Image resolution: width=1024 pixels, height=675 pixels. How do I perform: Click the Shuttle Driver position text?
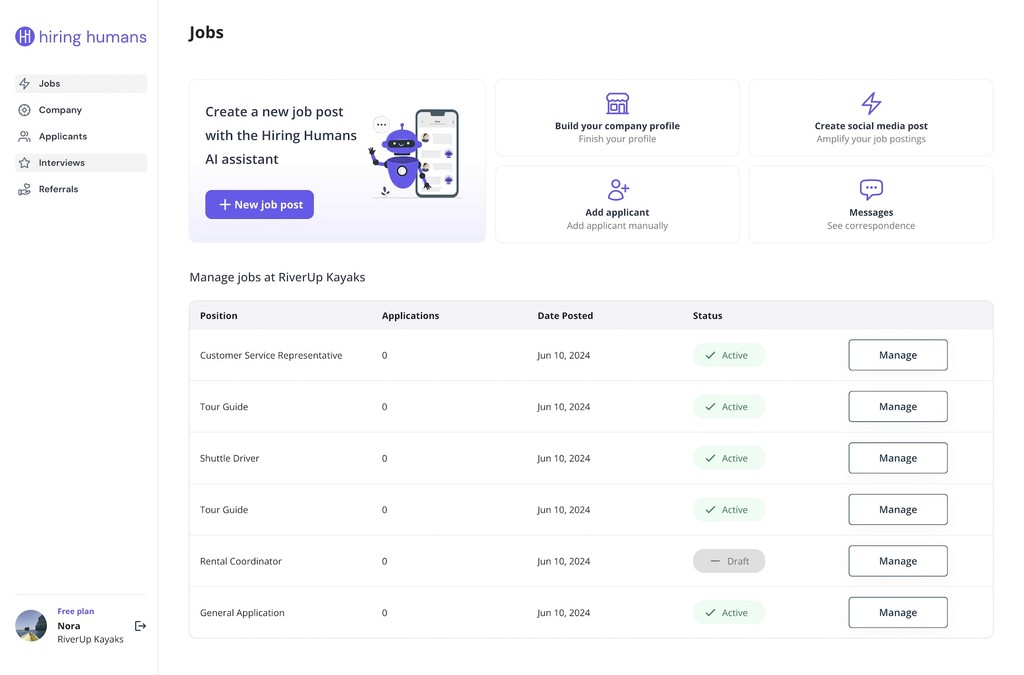(229, 458)
